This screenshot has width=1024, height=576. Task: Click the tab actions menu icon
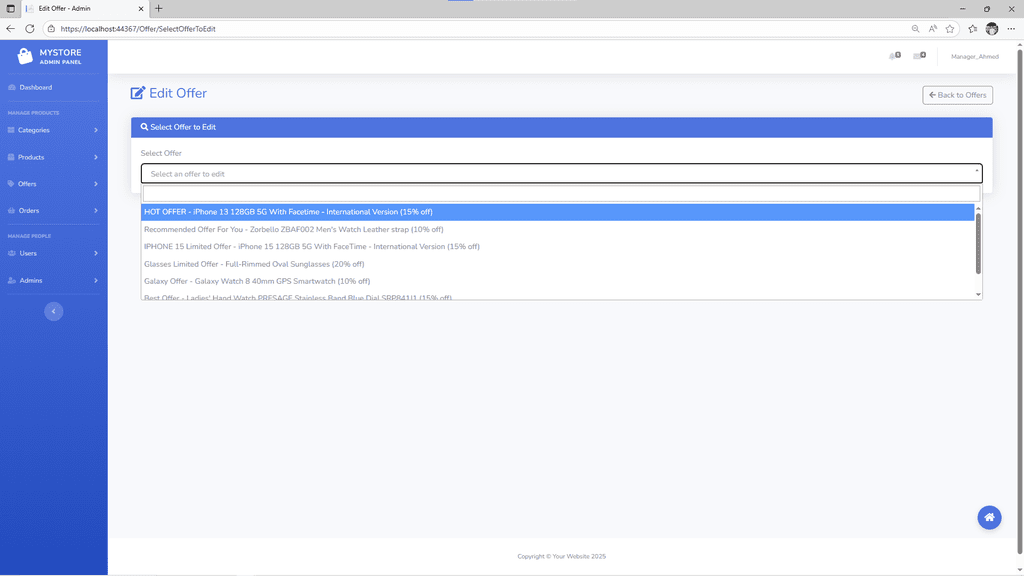tap(10, 8)
